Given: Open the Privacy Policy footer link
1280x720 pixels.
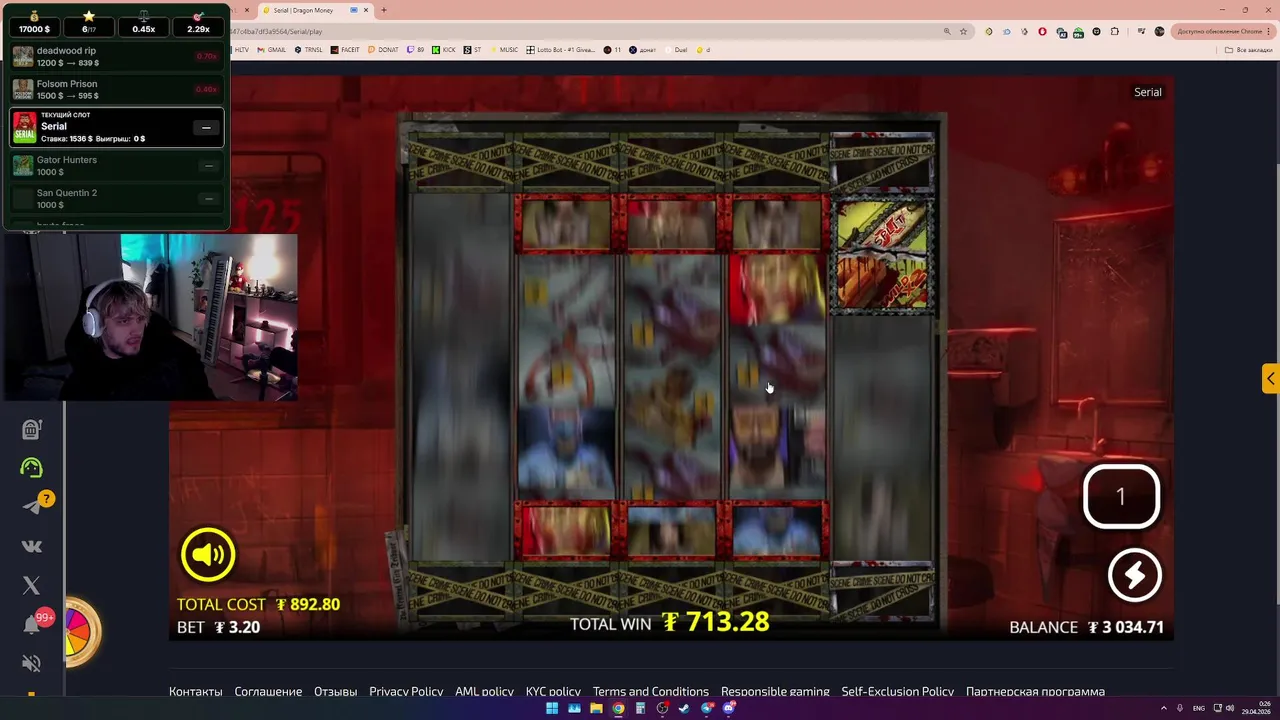Looking at the screenshot, I should [406, 691].
